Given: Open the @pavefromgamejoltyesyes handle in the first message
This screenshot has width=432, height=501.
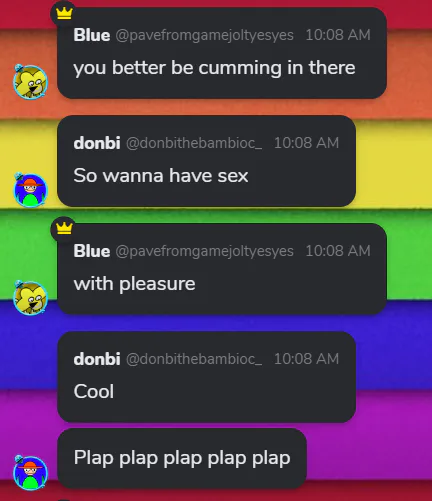Looking at the screenshot, I should click(x=205, y=35).
